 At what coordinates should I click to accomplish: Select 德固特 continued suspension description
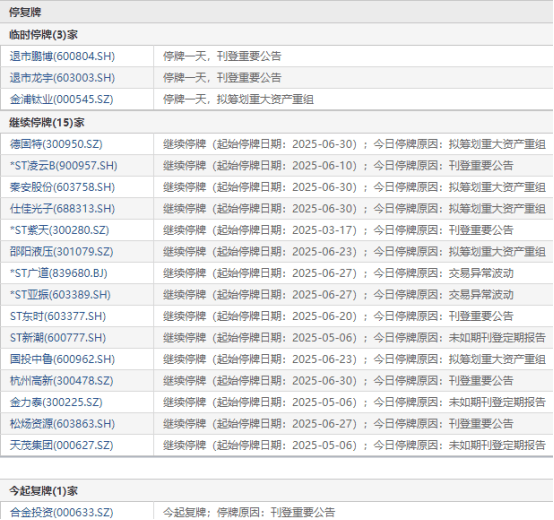click(354, 144)
